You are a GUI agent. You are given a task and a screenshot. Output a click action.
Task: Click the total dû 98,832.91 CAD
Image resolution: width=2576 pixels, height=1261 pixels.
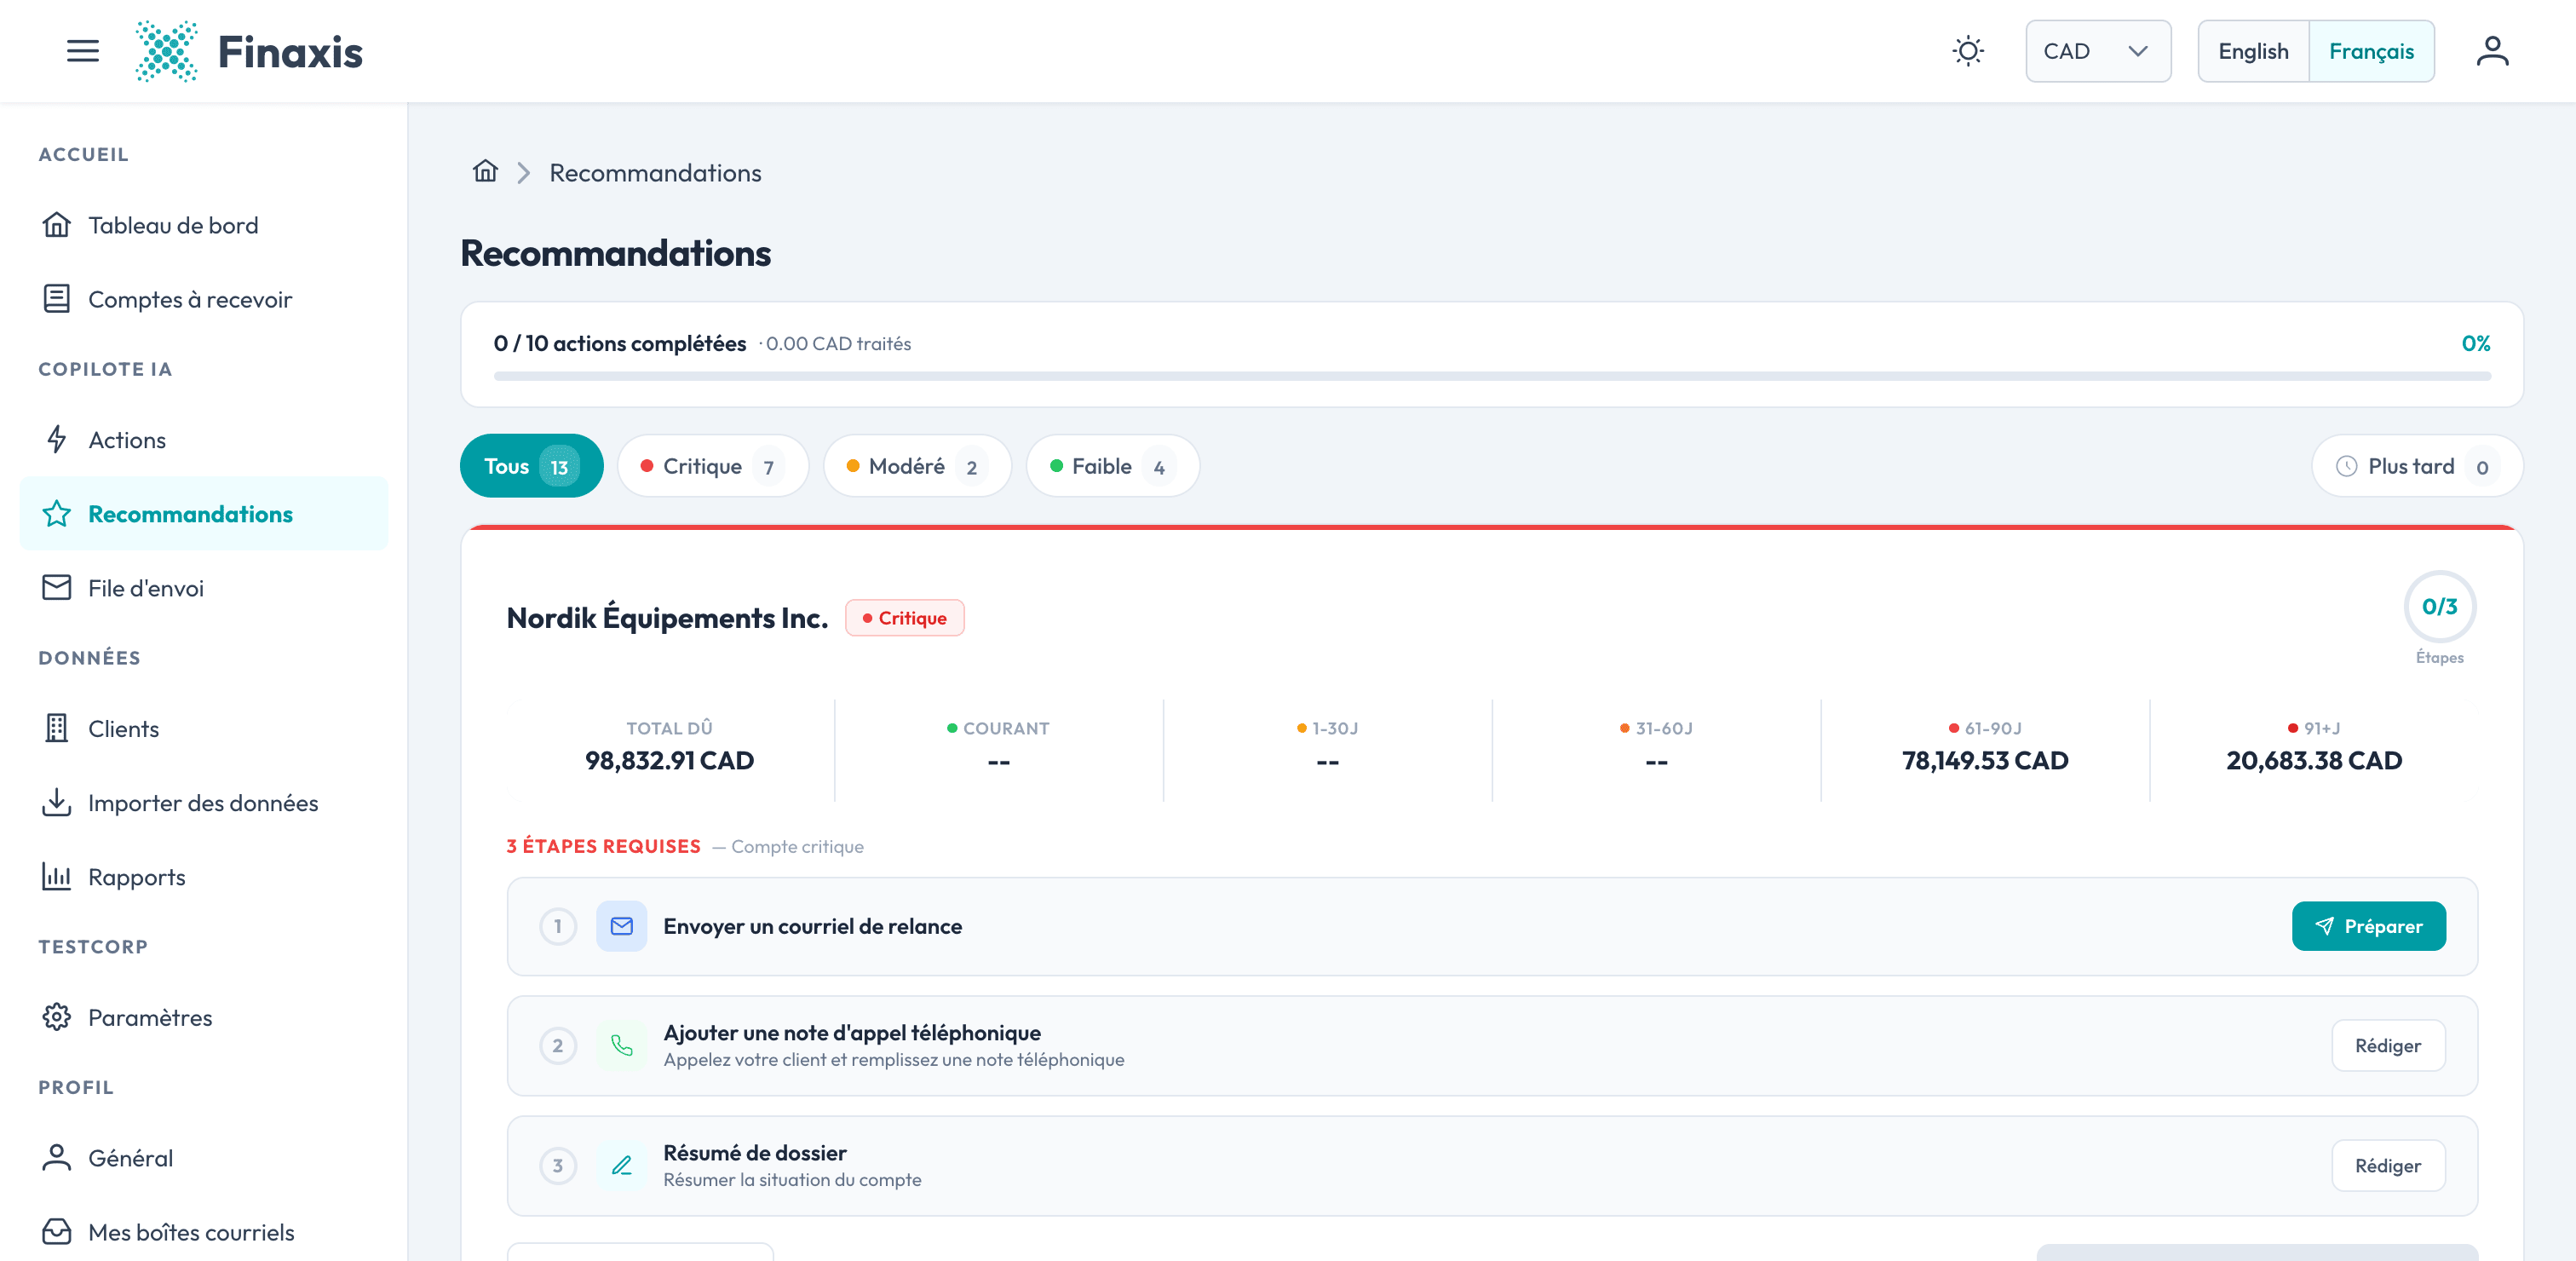(x=669, y=760)
